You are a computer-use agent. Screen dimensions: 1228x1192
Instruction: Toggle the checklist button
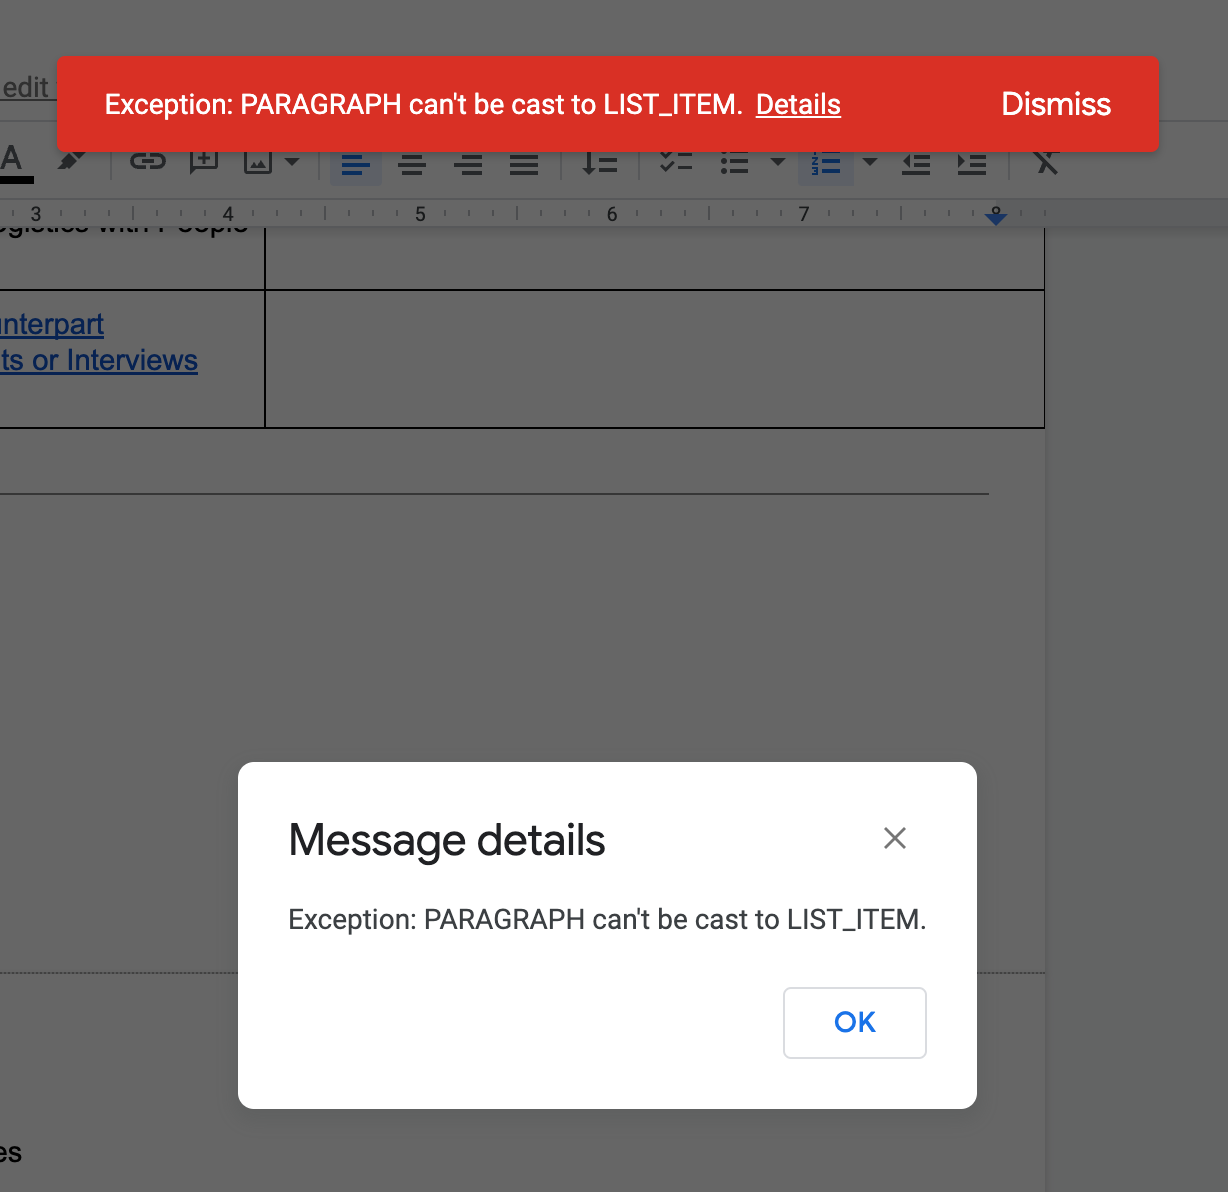[x=676, y=164]
